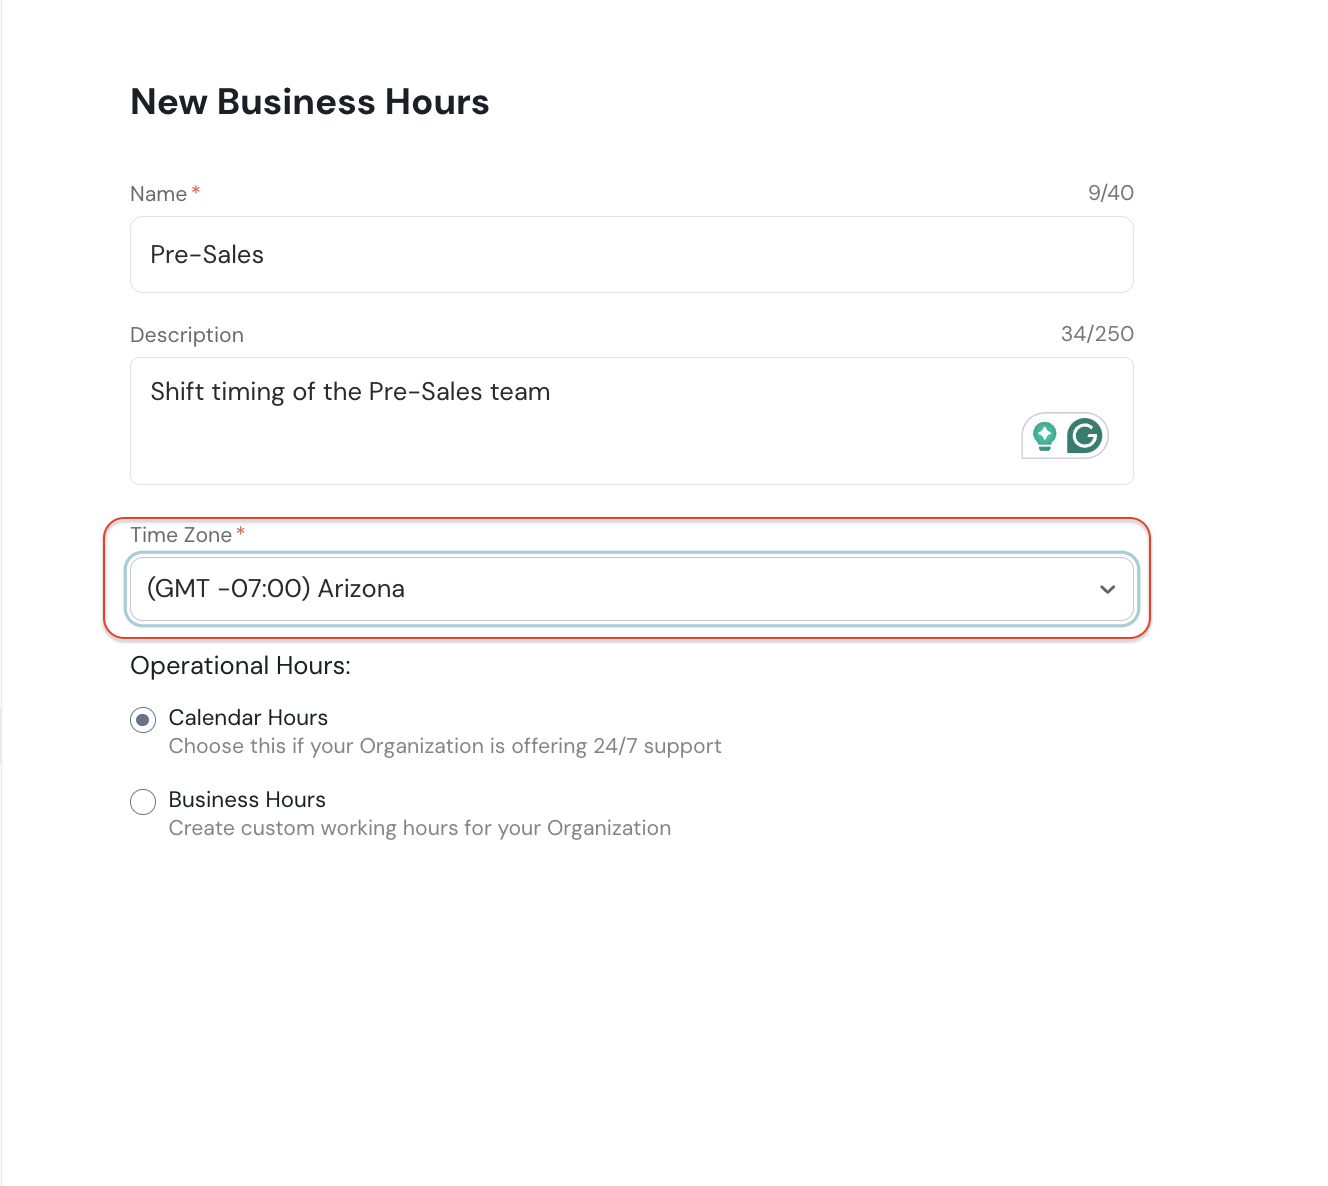Click the New Business Hours heading
This screenshot has height=1186, width=1328.
(x=310, y=102)
